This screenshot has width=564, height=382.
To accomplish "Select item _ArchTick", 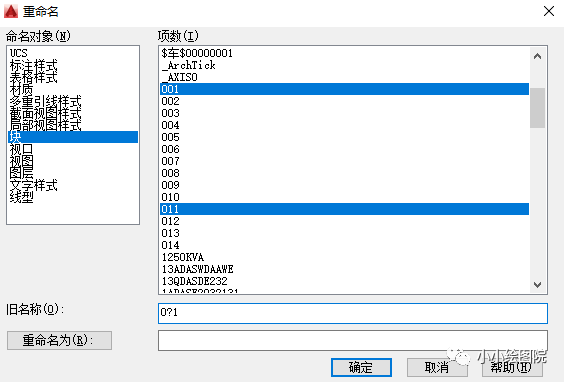I will tap(344, 65).
